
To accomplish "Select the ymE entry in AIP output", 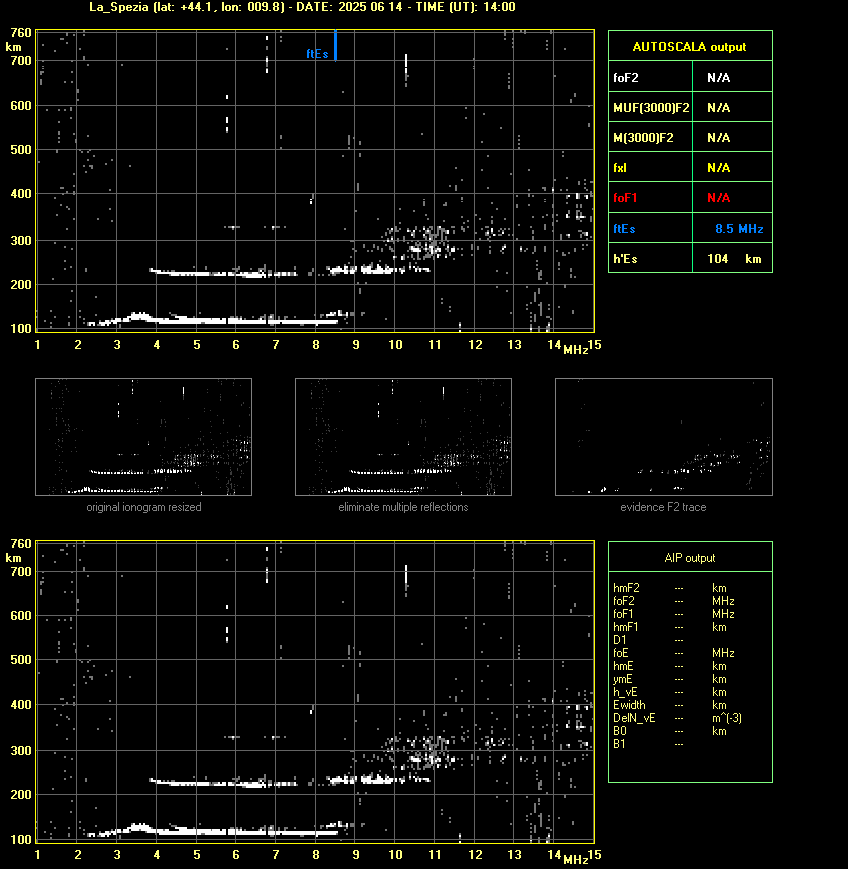I will [x=622, y=679].
